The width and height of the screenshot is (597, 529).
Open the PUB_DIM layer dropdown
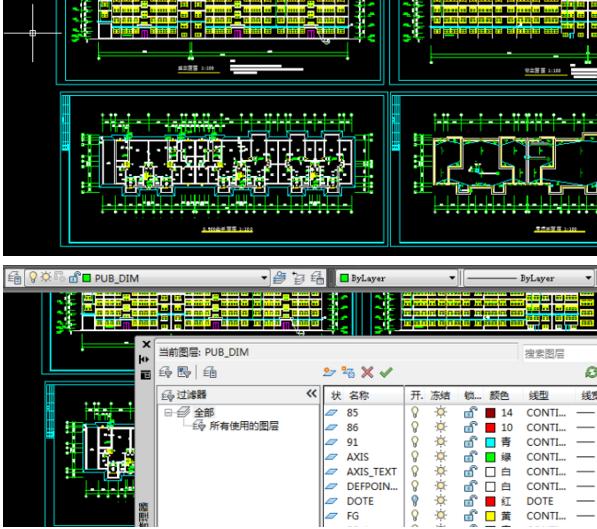click(x=264, y=278)
